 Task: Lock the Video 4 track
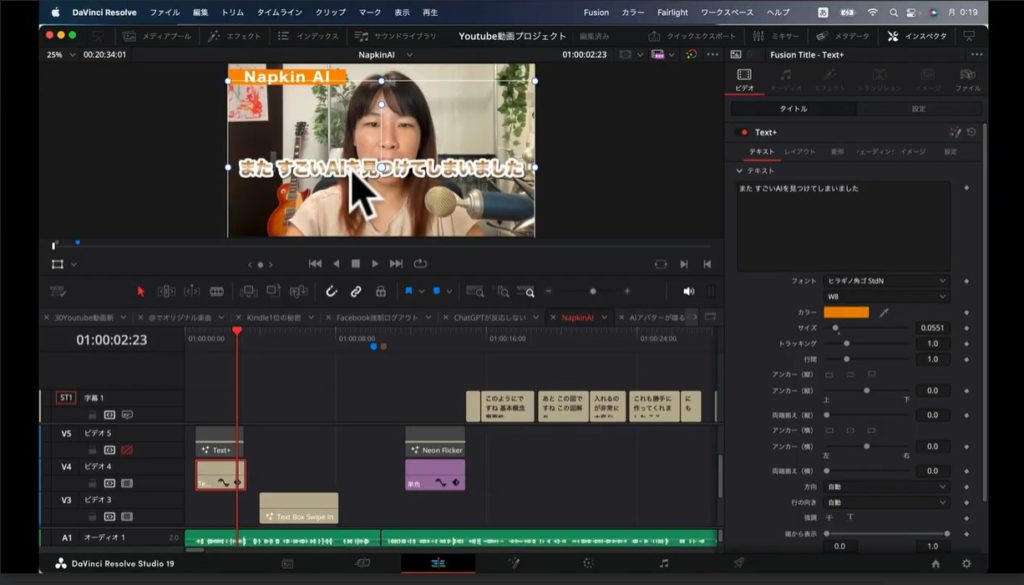(x=92, y=483)
